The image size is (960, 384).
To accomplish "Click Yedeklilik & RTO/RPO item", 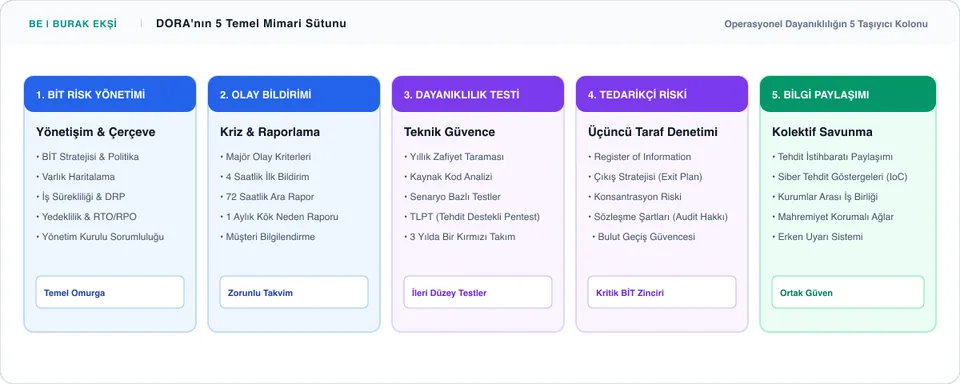I will coord(86,217).
